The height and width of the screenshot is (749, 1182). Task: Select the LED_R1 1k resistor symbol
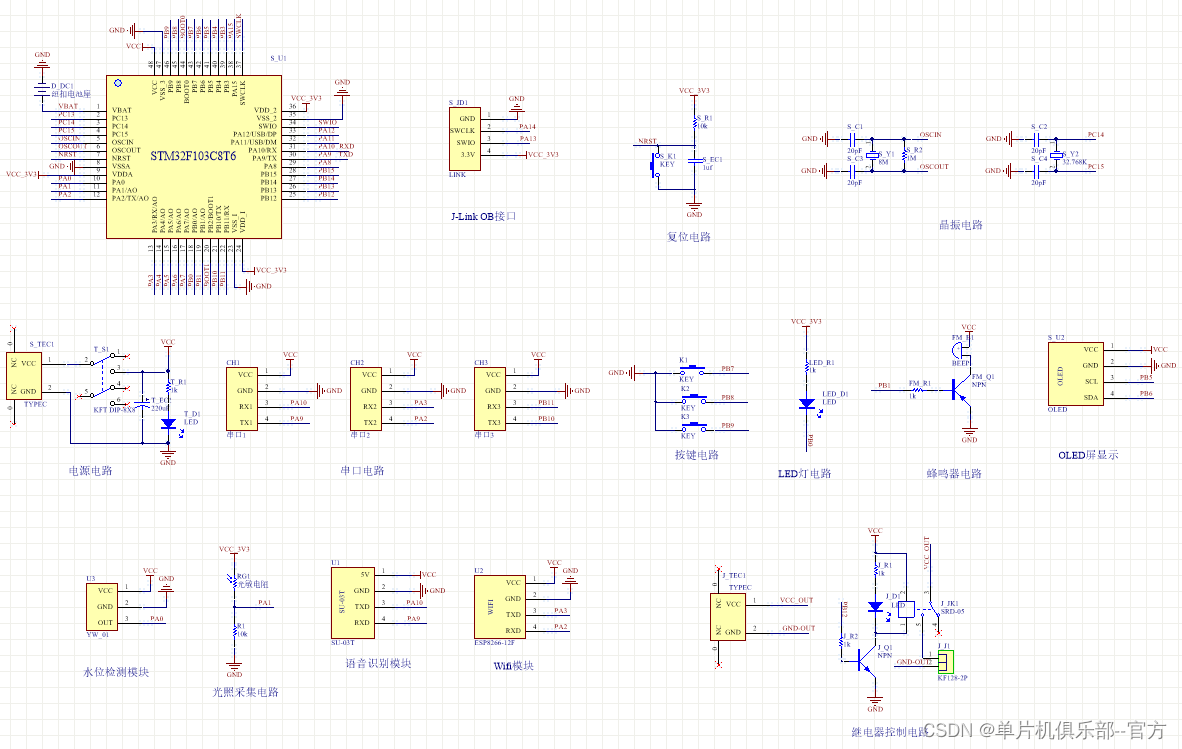point(807,366)
